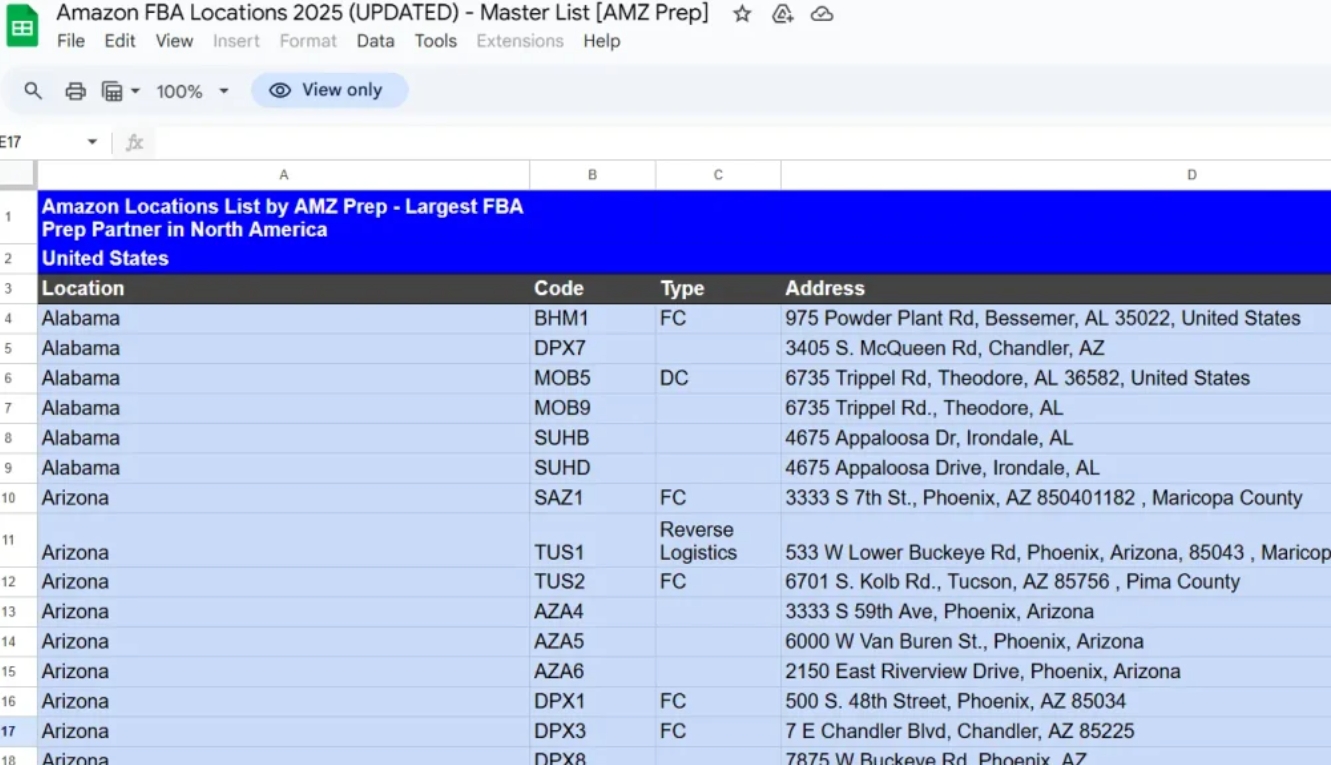The width and height of the screenshot is (1331, 765).
Task: Click the BHM1 code cell
Action: [x=592, y=319]
